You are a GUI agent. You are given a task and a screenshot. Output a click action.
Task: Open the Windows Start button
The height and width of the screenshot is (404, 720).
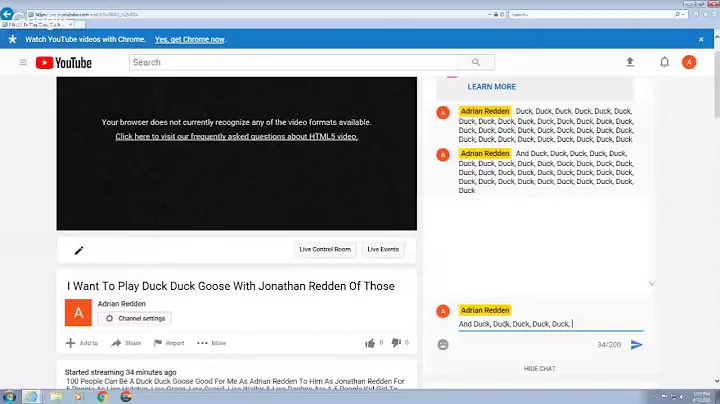pyautogui.click(x=9, y=397)
